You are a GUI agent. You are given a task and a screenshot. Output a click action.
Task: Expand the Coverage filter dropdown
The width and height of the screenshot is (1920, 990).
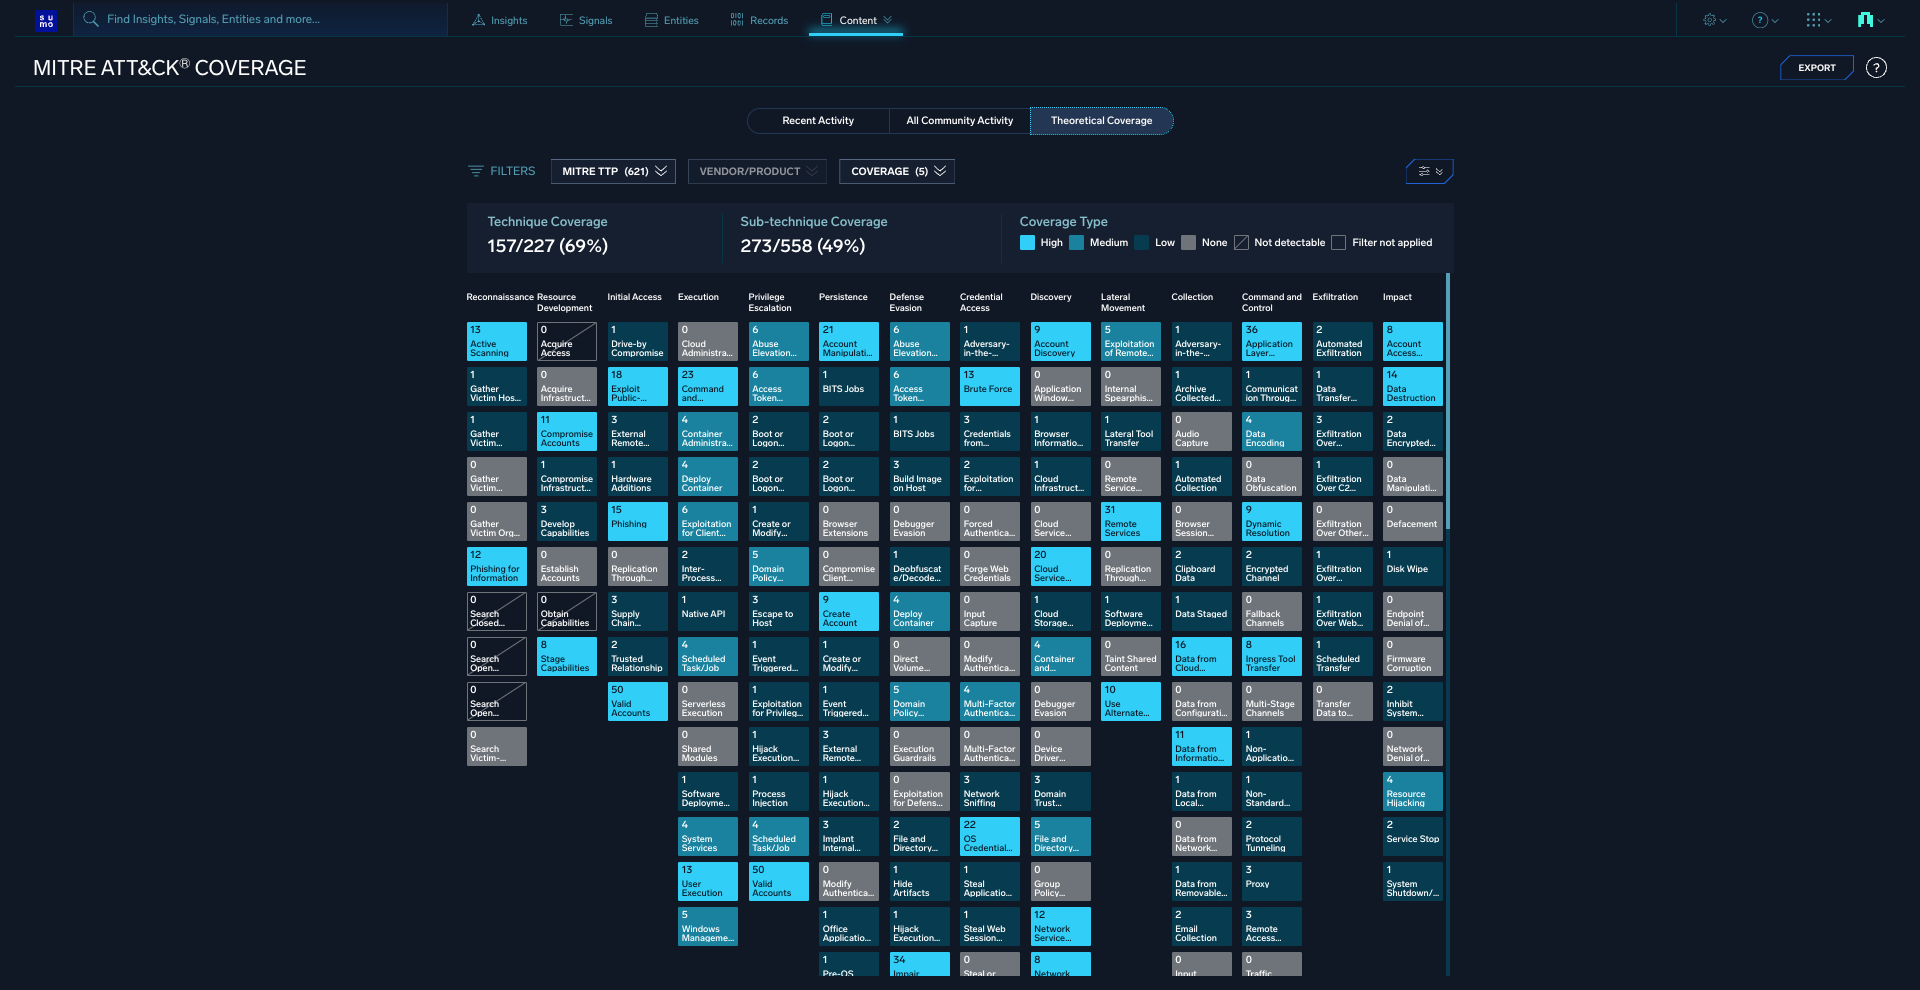(x=897, y=172)
